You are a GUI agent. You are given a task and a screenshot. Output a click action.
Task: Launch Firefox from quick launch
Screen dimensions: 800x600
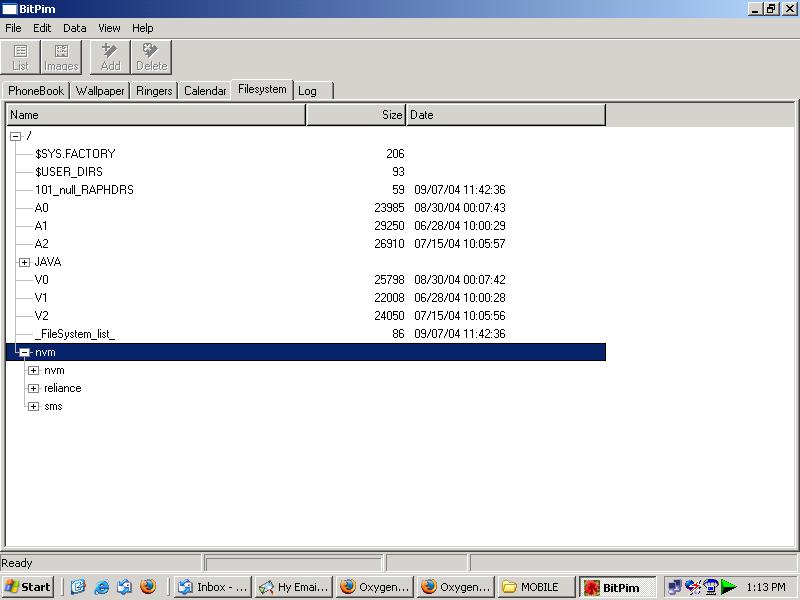coord(148,587)
